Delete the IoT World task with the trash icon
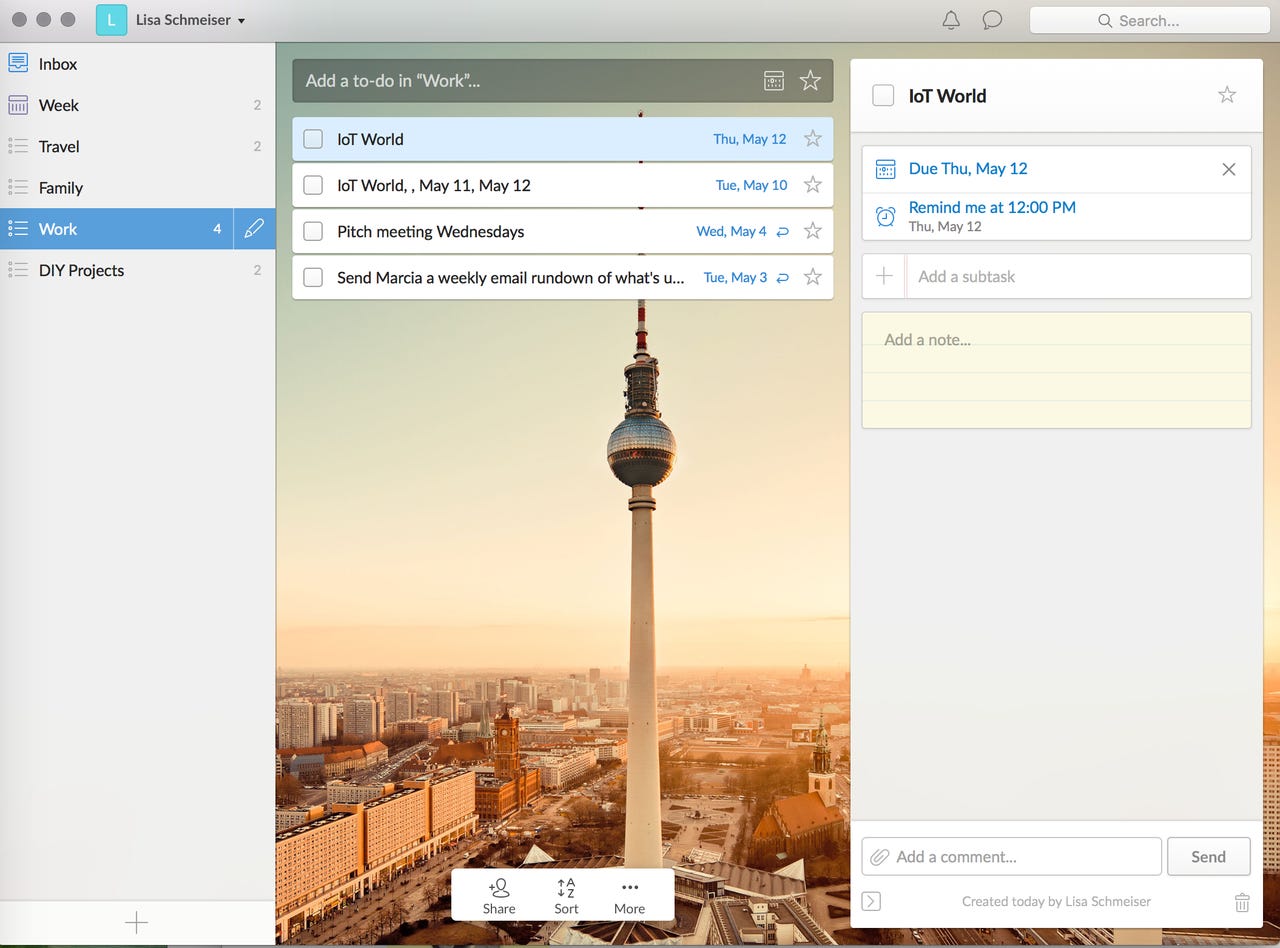Screen dimensions: 1280x948 pyautogui.click(x=1242, y=902)
